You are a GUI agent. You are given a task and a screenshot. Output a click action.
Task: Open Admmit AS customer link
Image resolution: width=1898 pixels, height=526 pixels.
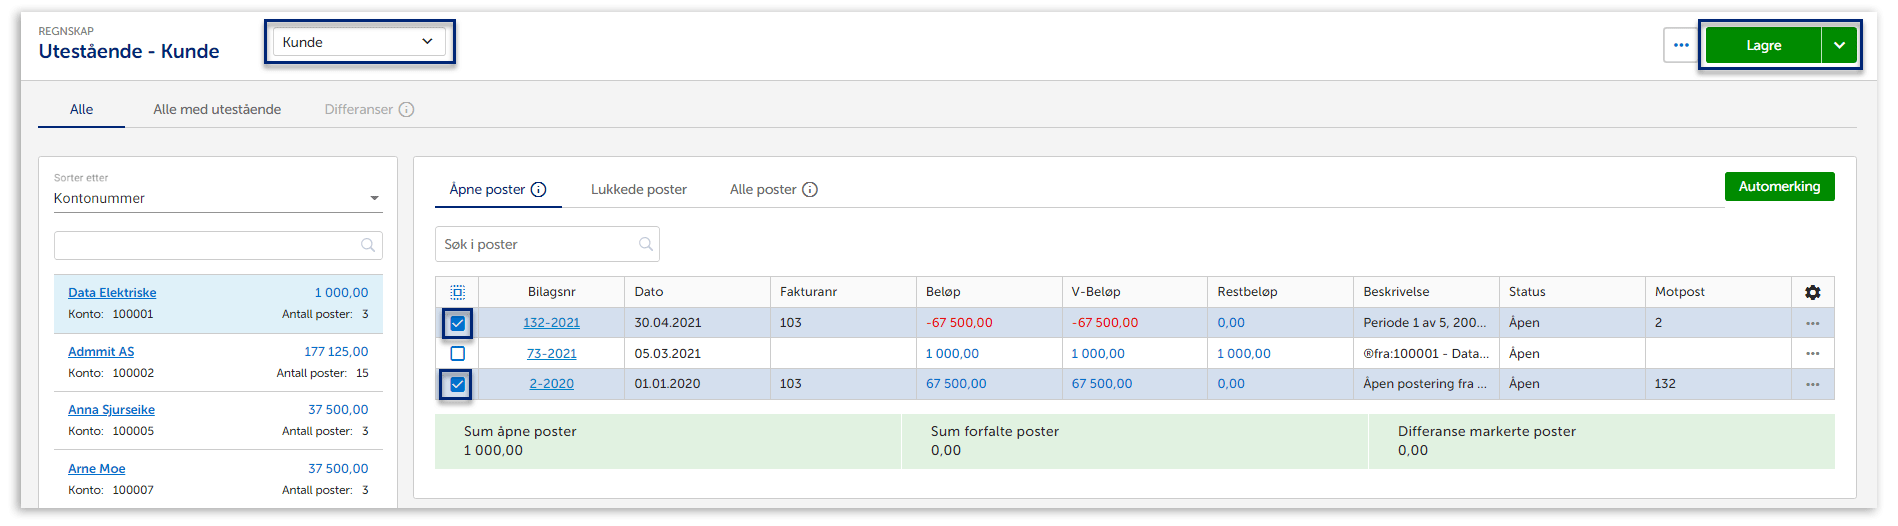coord(101,352)
